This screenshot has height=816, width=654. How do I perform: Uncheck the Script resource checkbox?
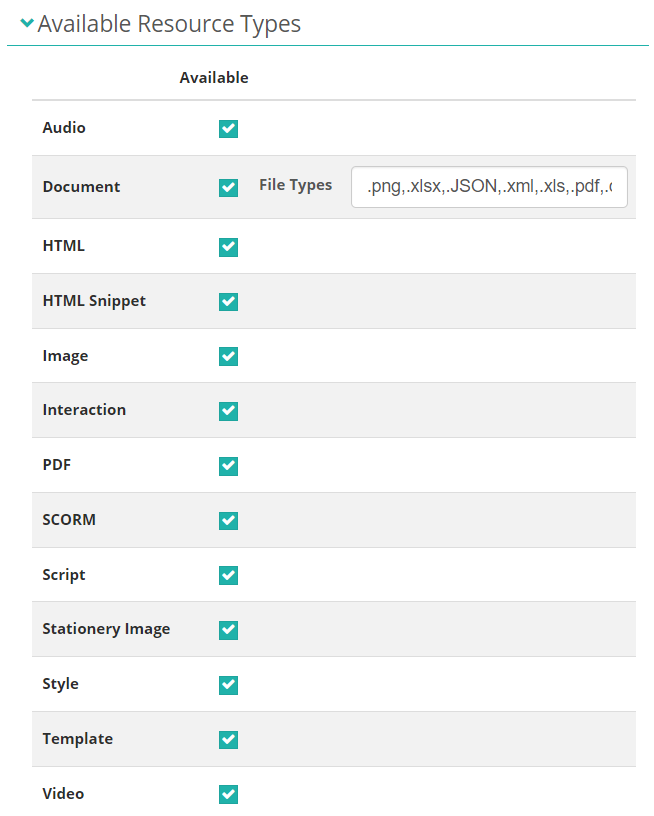coord(228,575)
